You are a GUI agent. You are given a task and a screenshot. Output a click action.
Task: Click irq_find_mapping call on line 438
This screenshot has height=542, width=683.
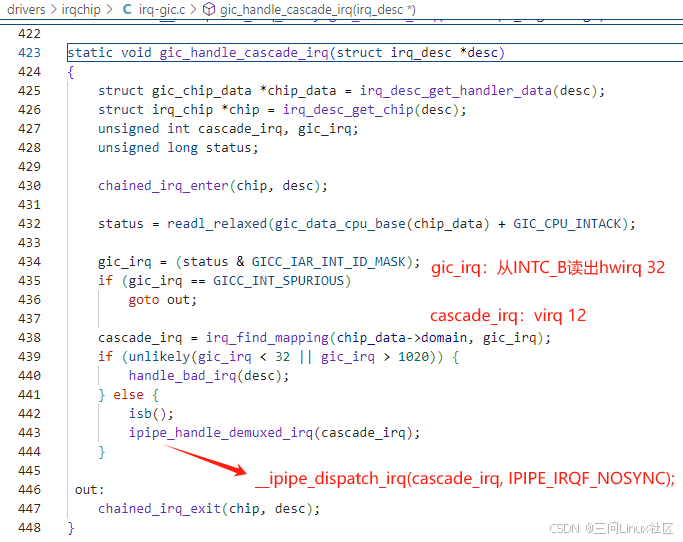click(x=267, y=338)
